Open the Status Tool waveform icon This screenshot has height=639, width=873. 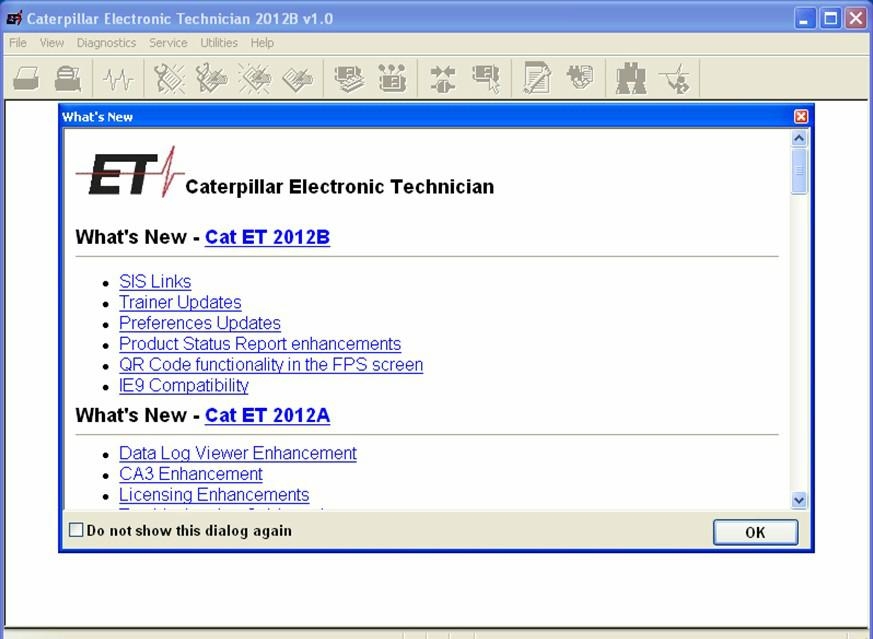(118, 78)
